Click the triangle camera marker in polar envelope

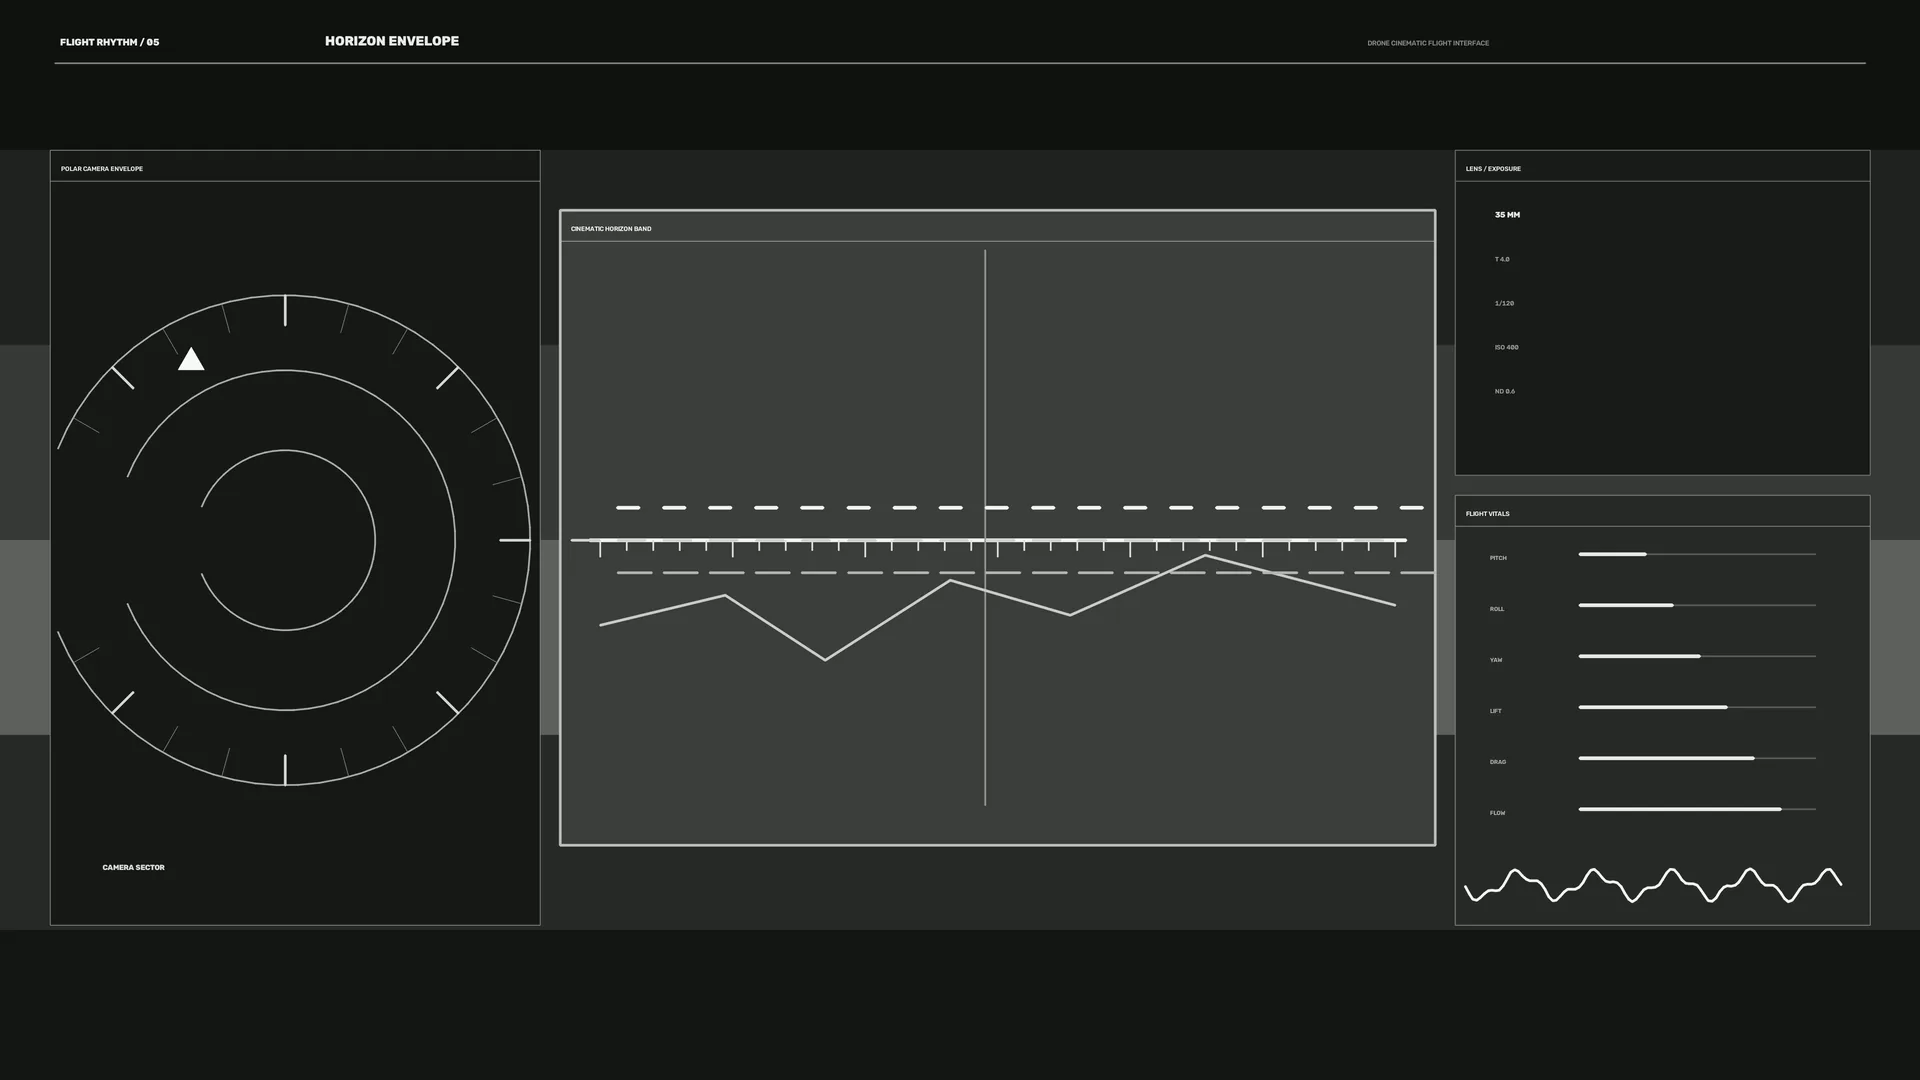191,359
